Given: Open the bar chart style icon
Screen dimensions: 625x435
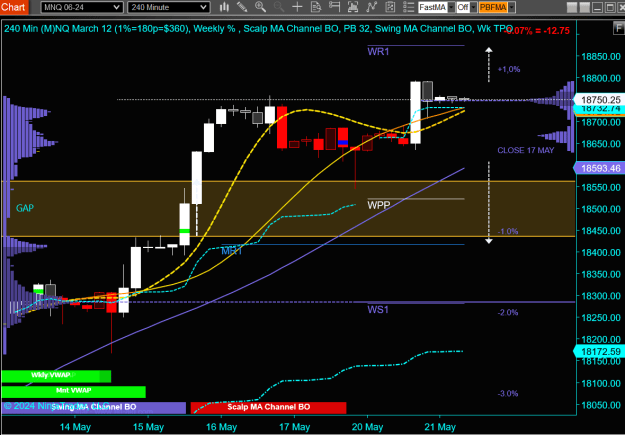Looking at the screenshot, I should [x=224, y=7].
